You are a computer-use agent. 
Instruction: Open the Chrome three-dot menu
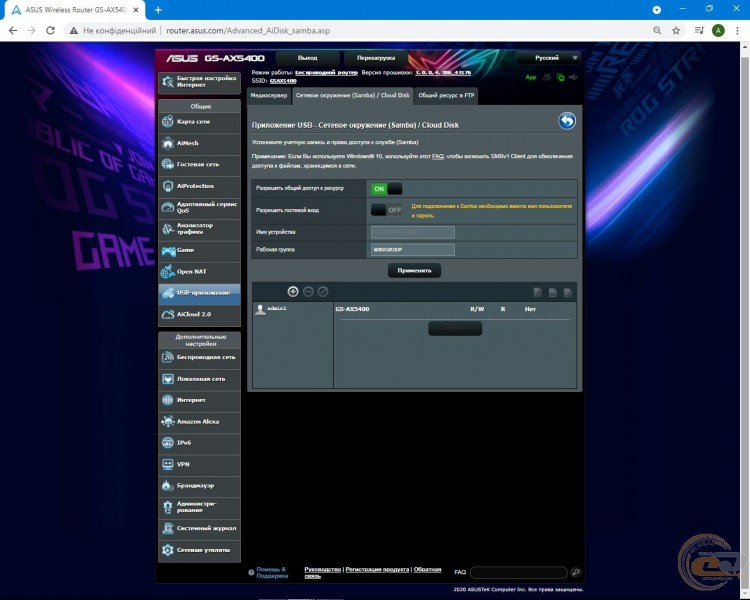[737, 31]
